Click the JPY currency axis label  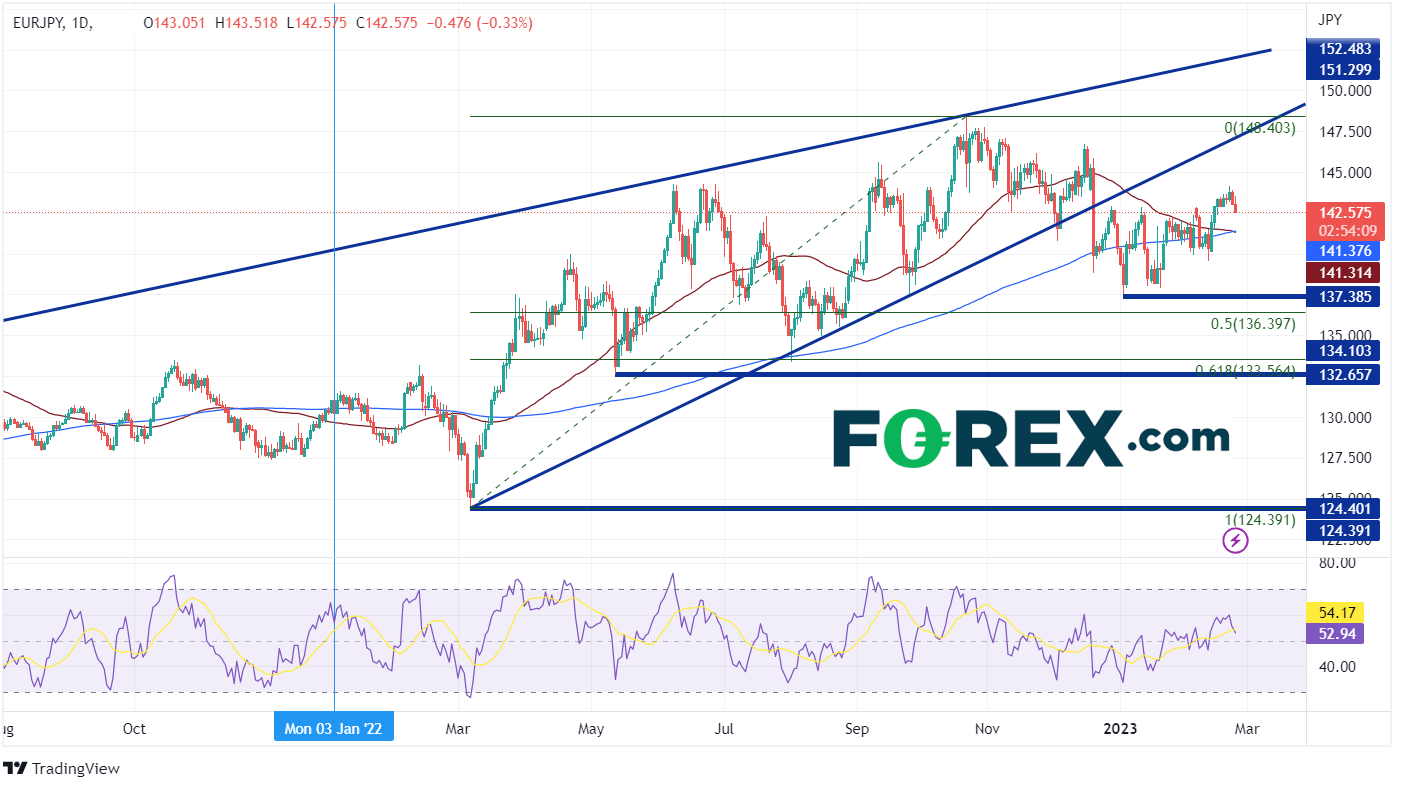[x=1330, y=20]
